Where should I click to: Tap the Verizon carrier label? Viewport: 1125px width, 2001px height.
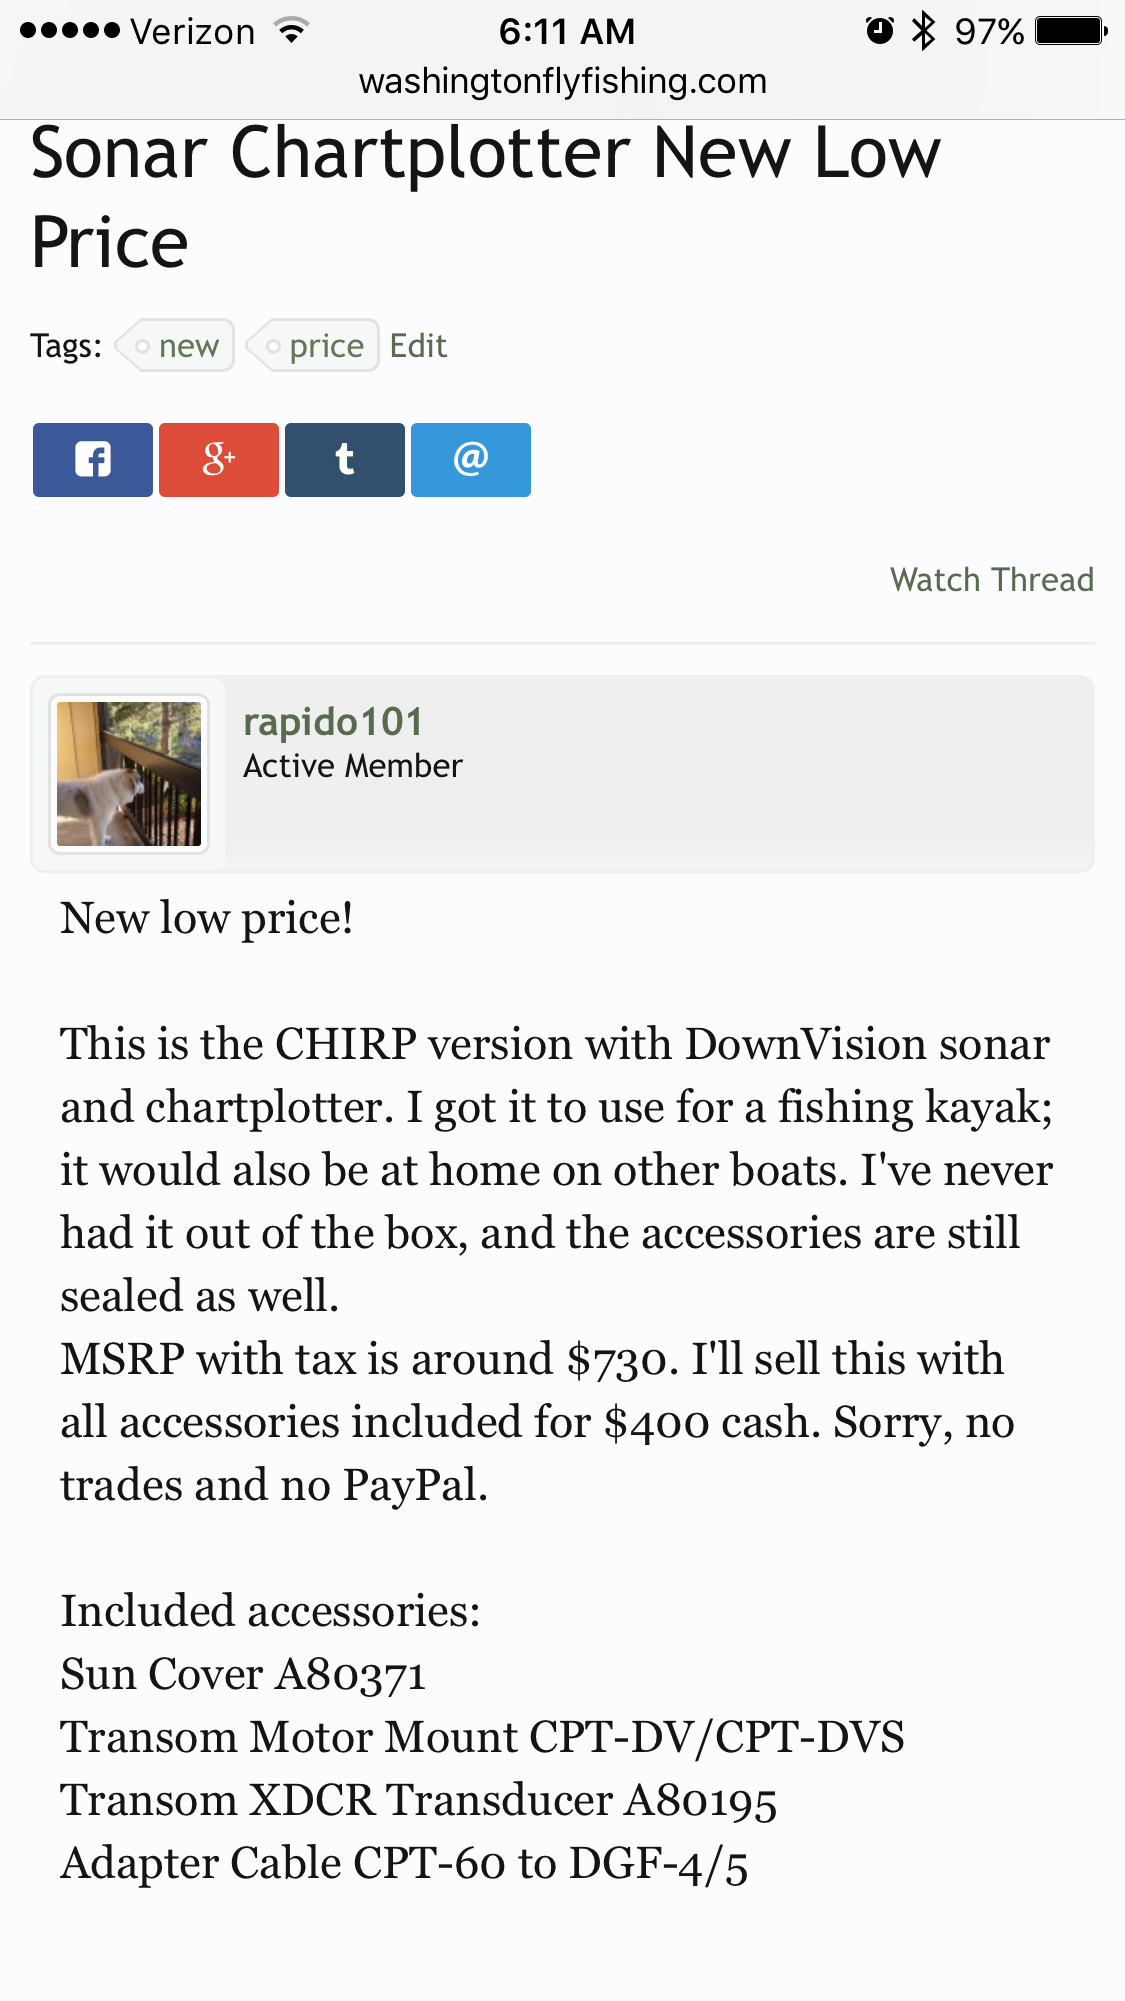[x=192, y=31]
